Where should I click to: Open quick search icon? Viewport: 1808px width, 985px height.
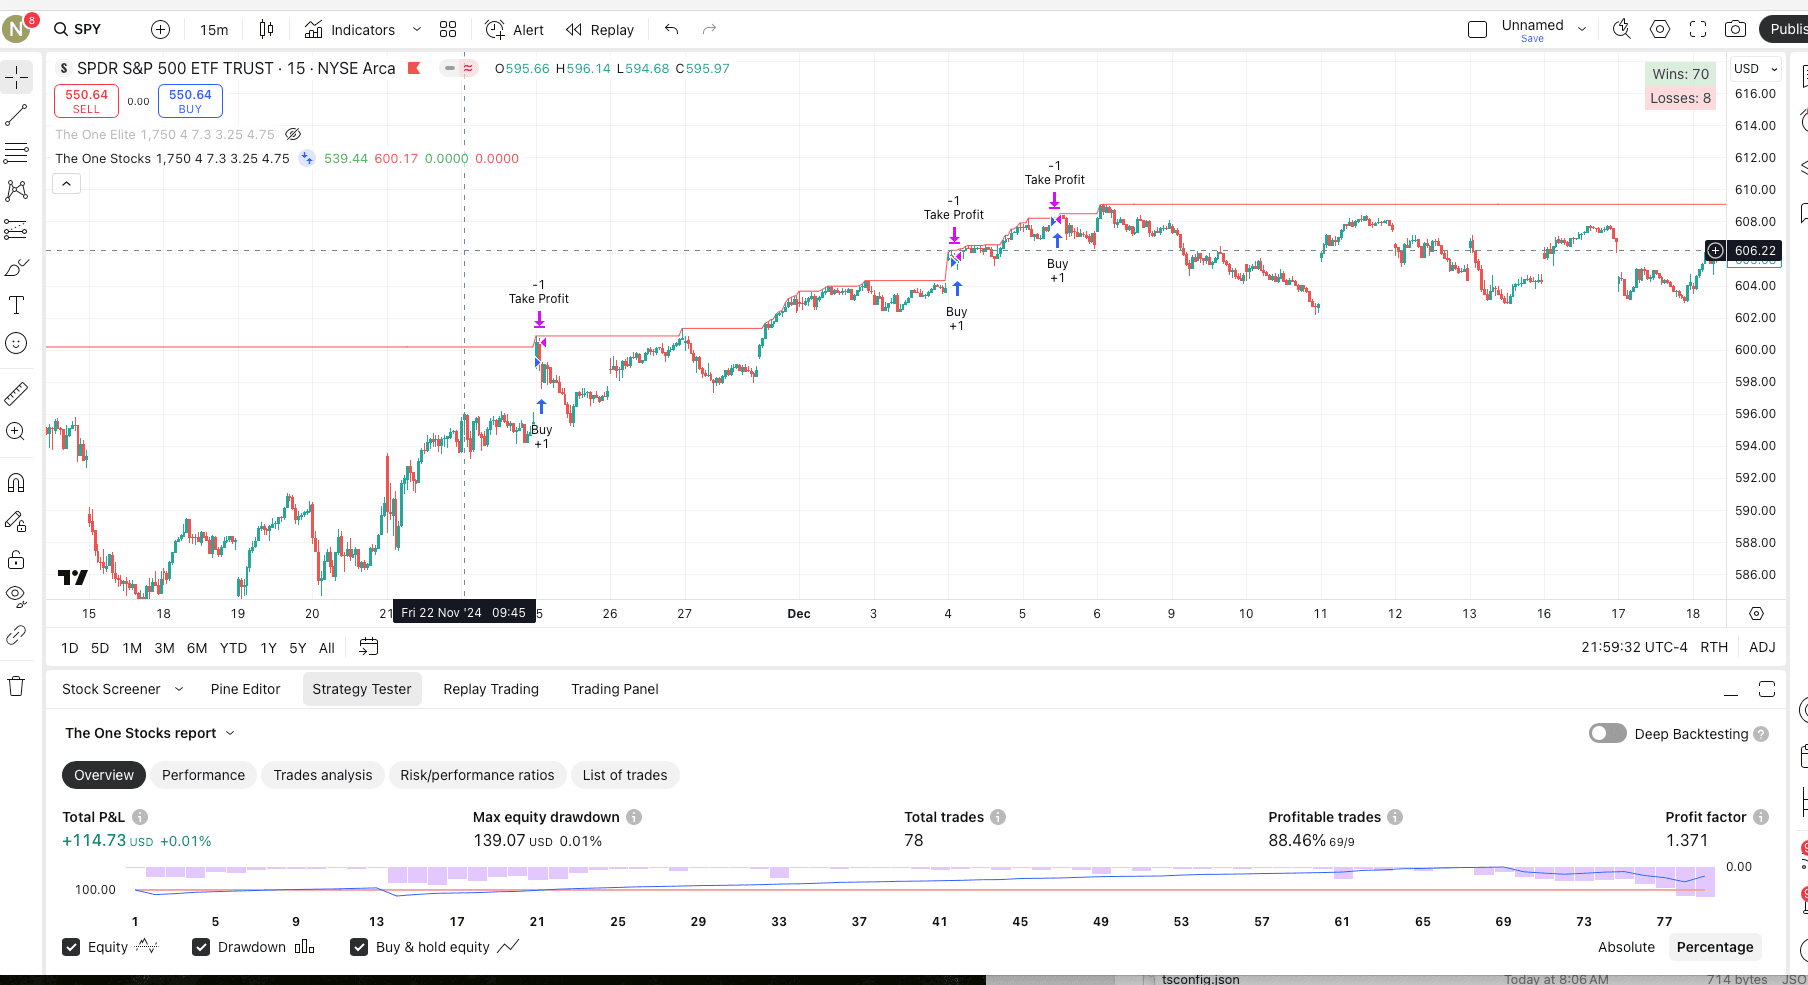1622,29
